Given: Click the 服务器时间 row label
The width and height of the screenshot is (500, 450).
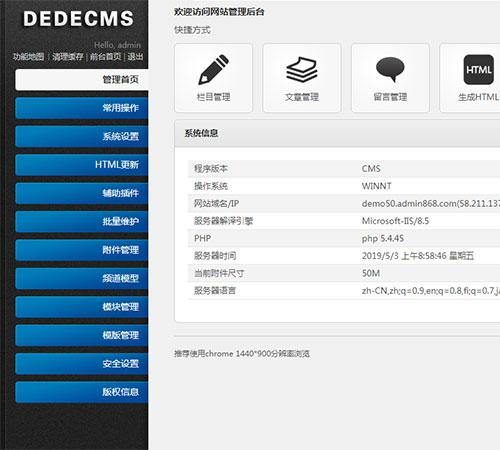Looking at the screenshot, I should [215, 256].
